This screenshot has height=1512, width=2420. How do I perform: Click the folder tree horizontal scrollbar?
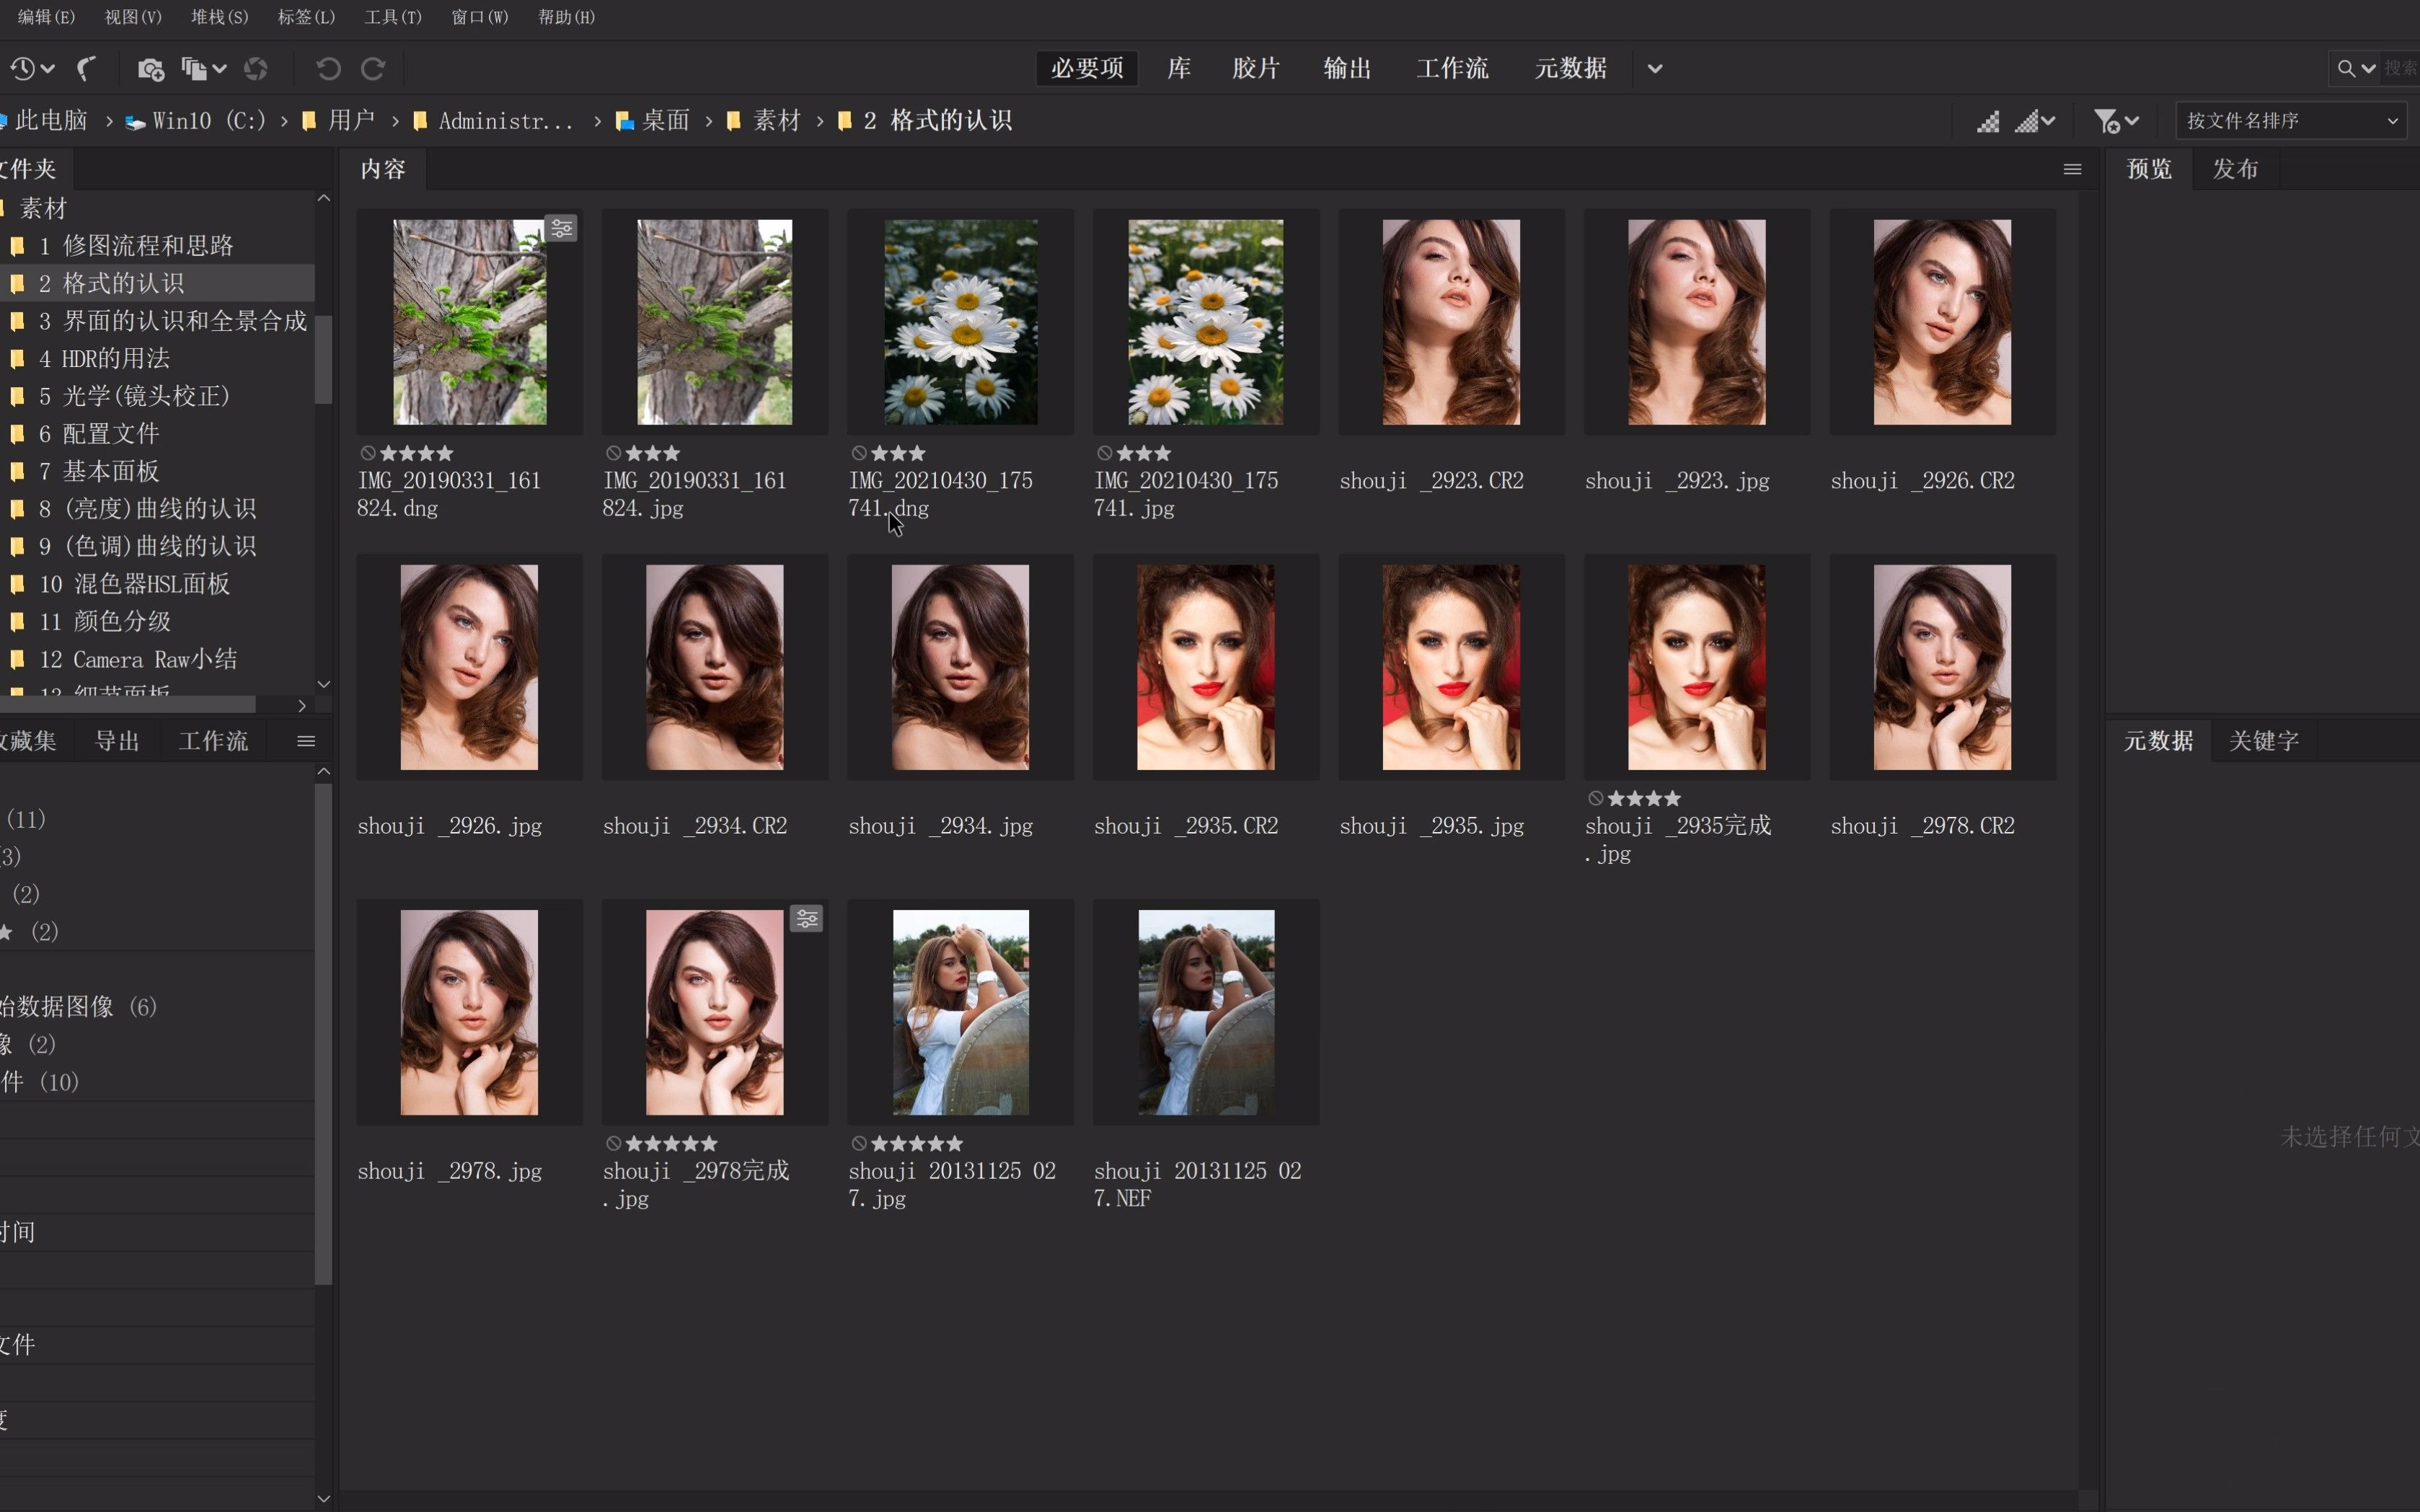click(128, 705)
